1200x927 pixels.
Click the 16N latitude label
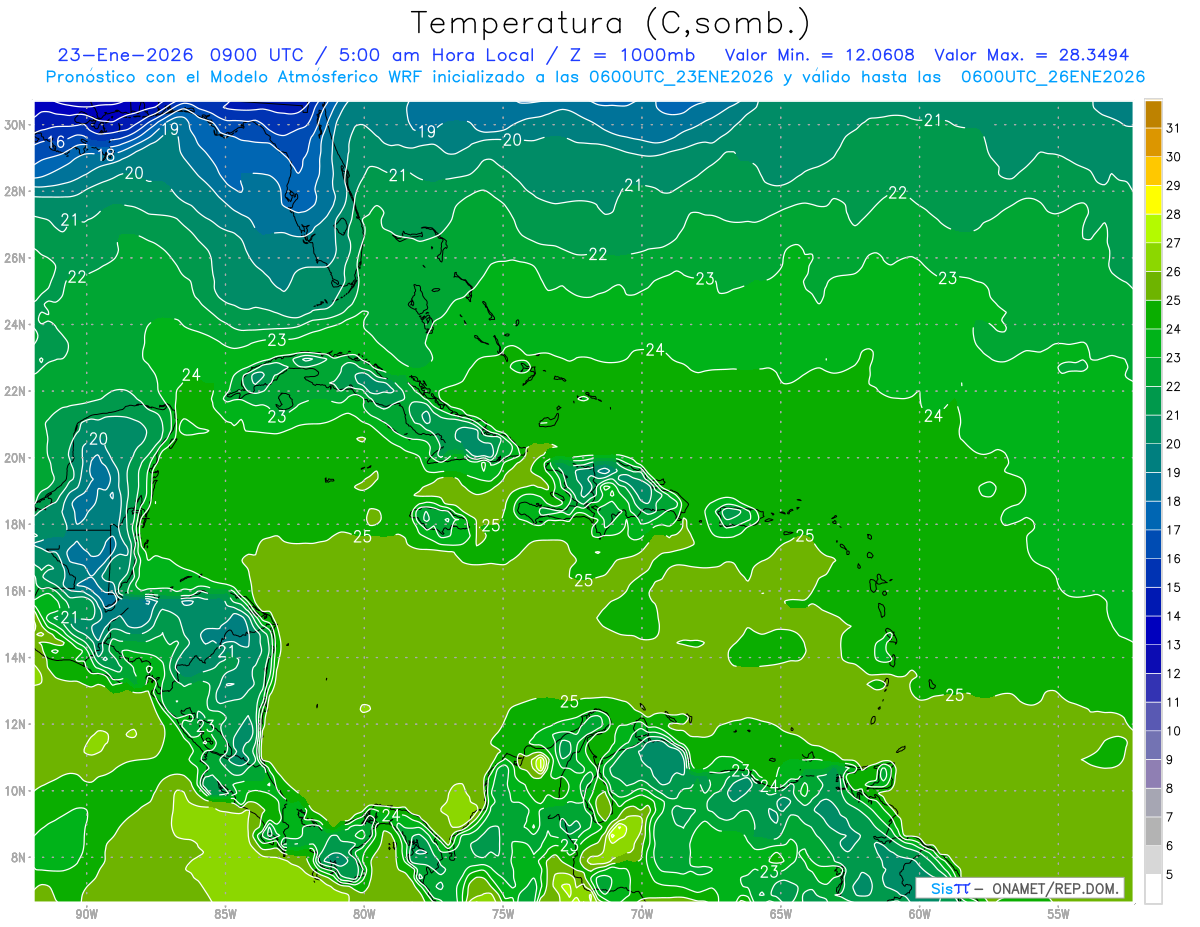[17, 591]
